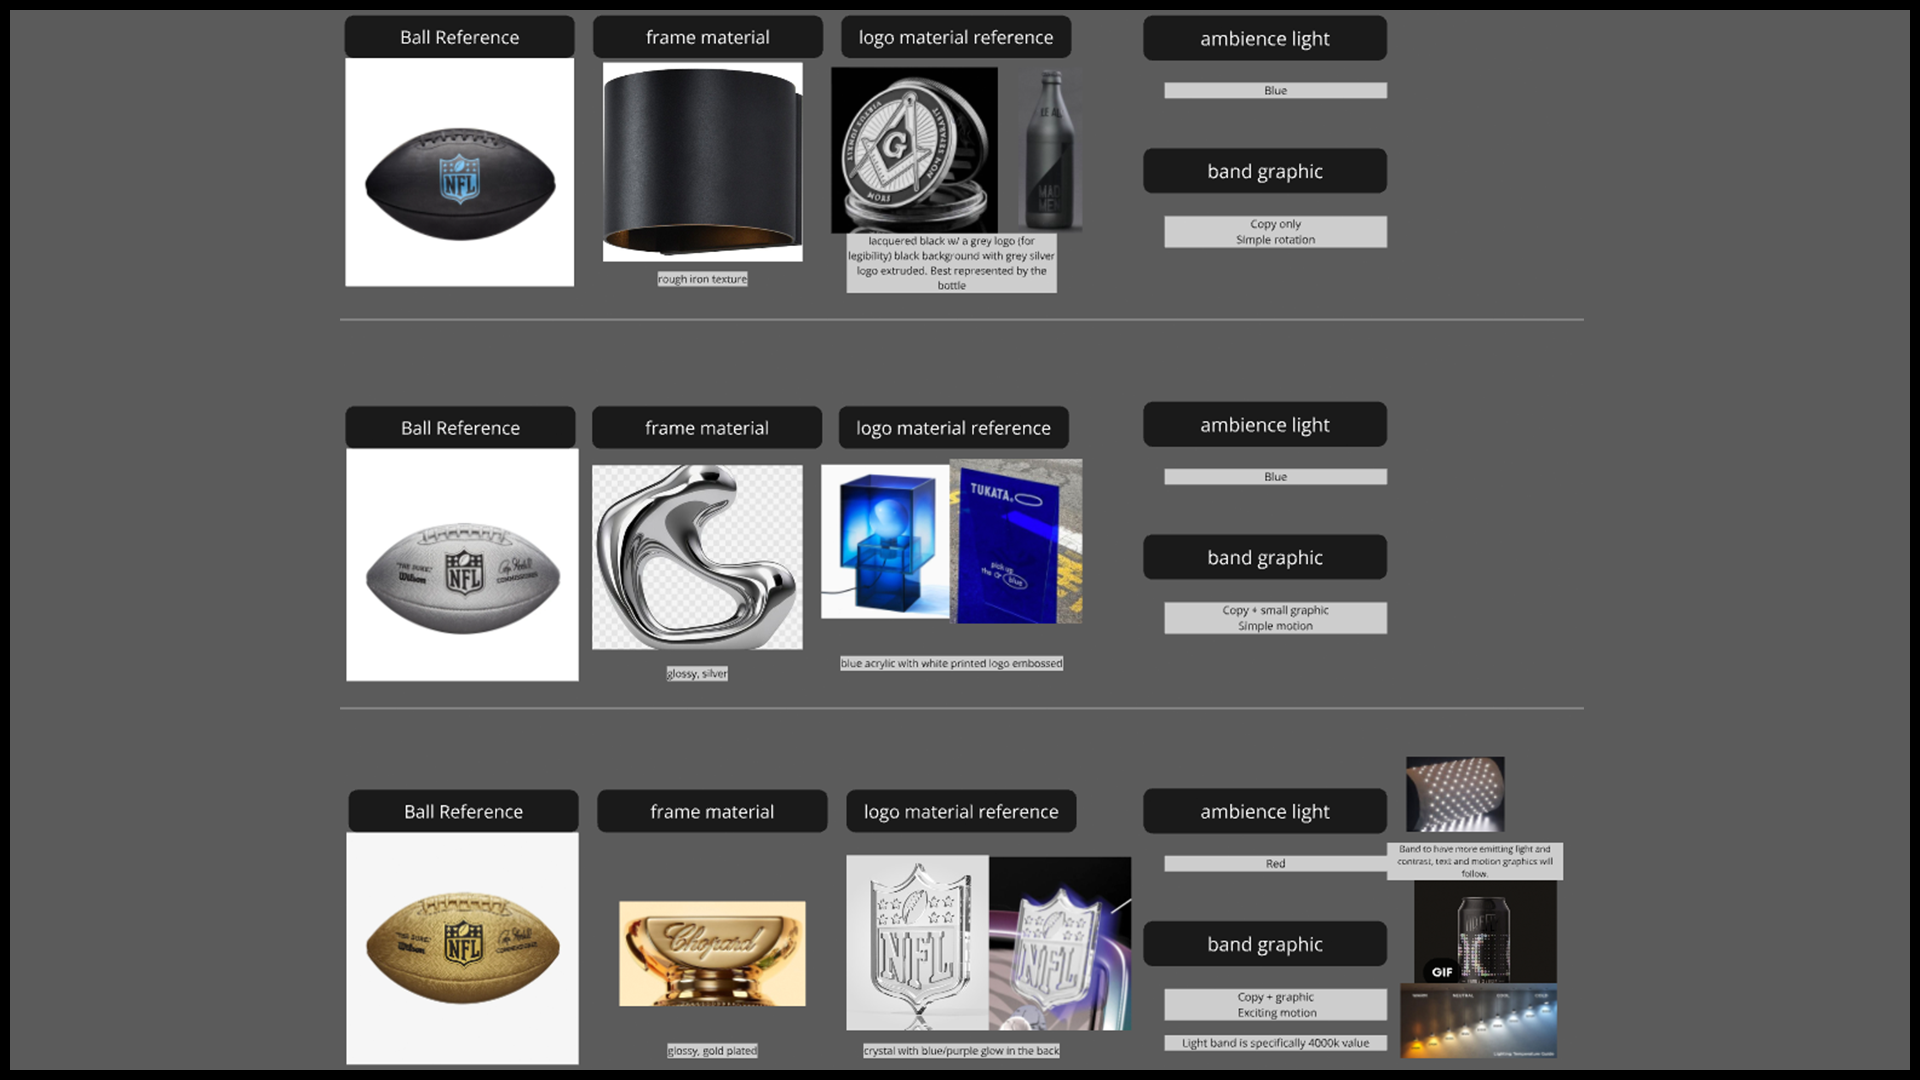Click the GIF badge on can image
Viewport: 1920px width, 1080px height.
coord(1441,971)
